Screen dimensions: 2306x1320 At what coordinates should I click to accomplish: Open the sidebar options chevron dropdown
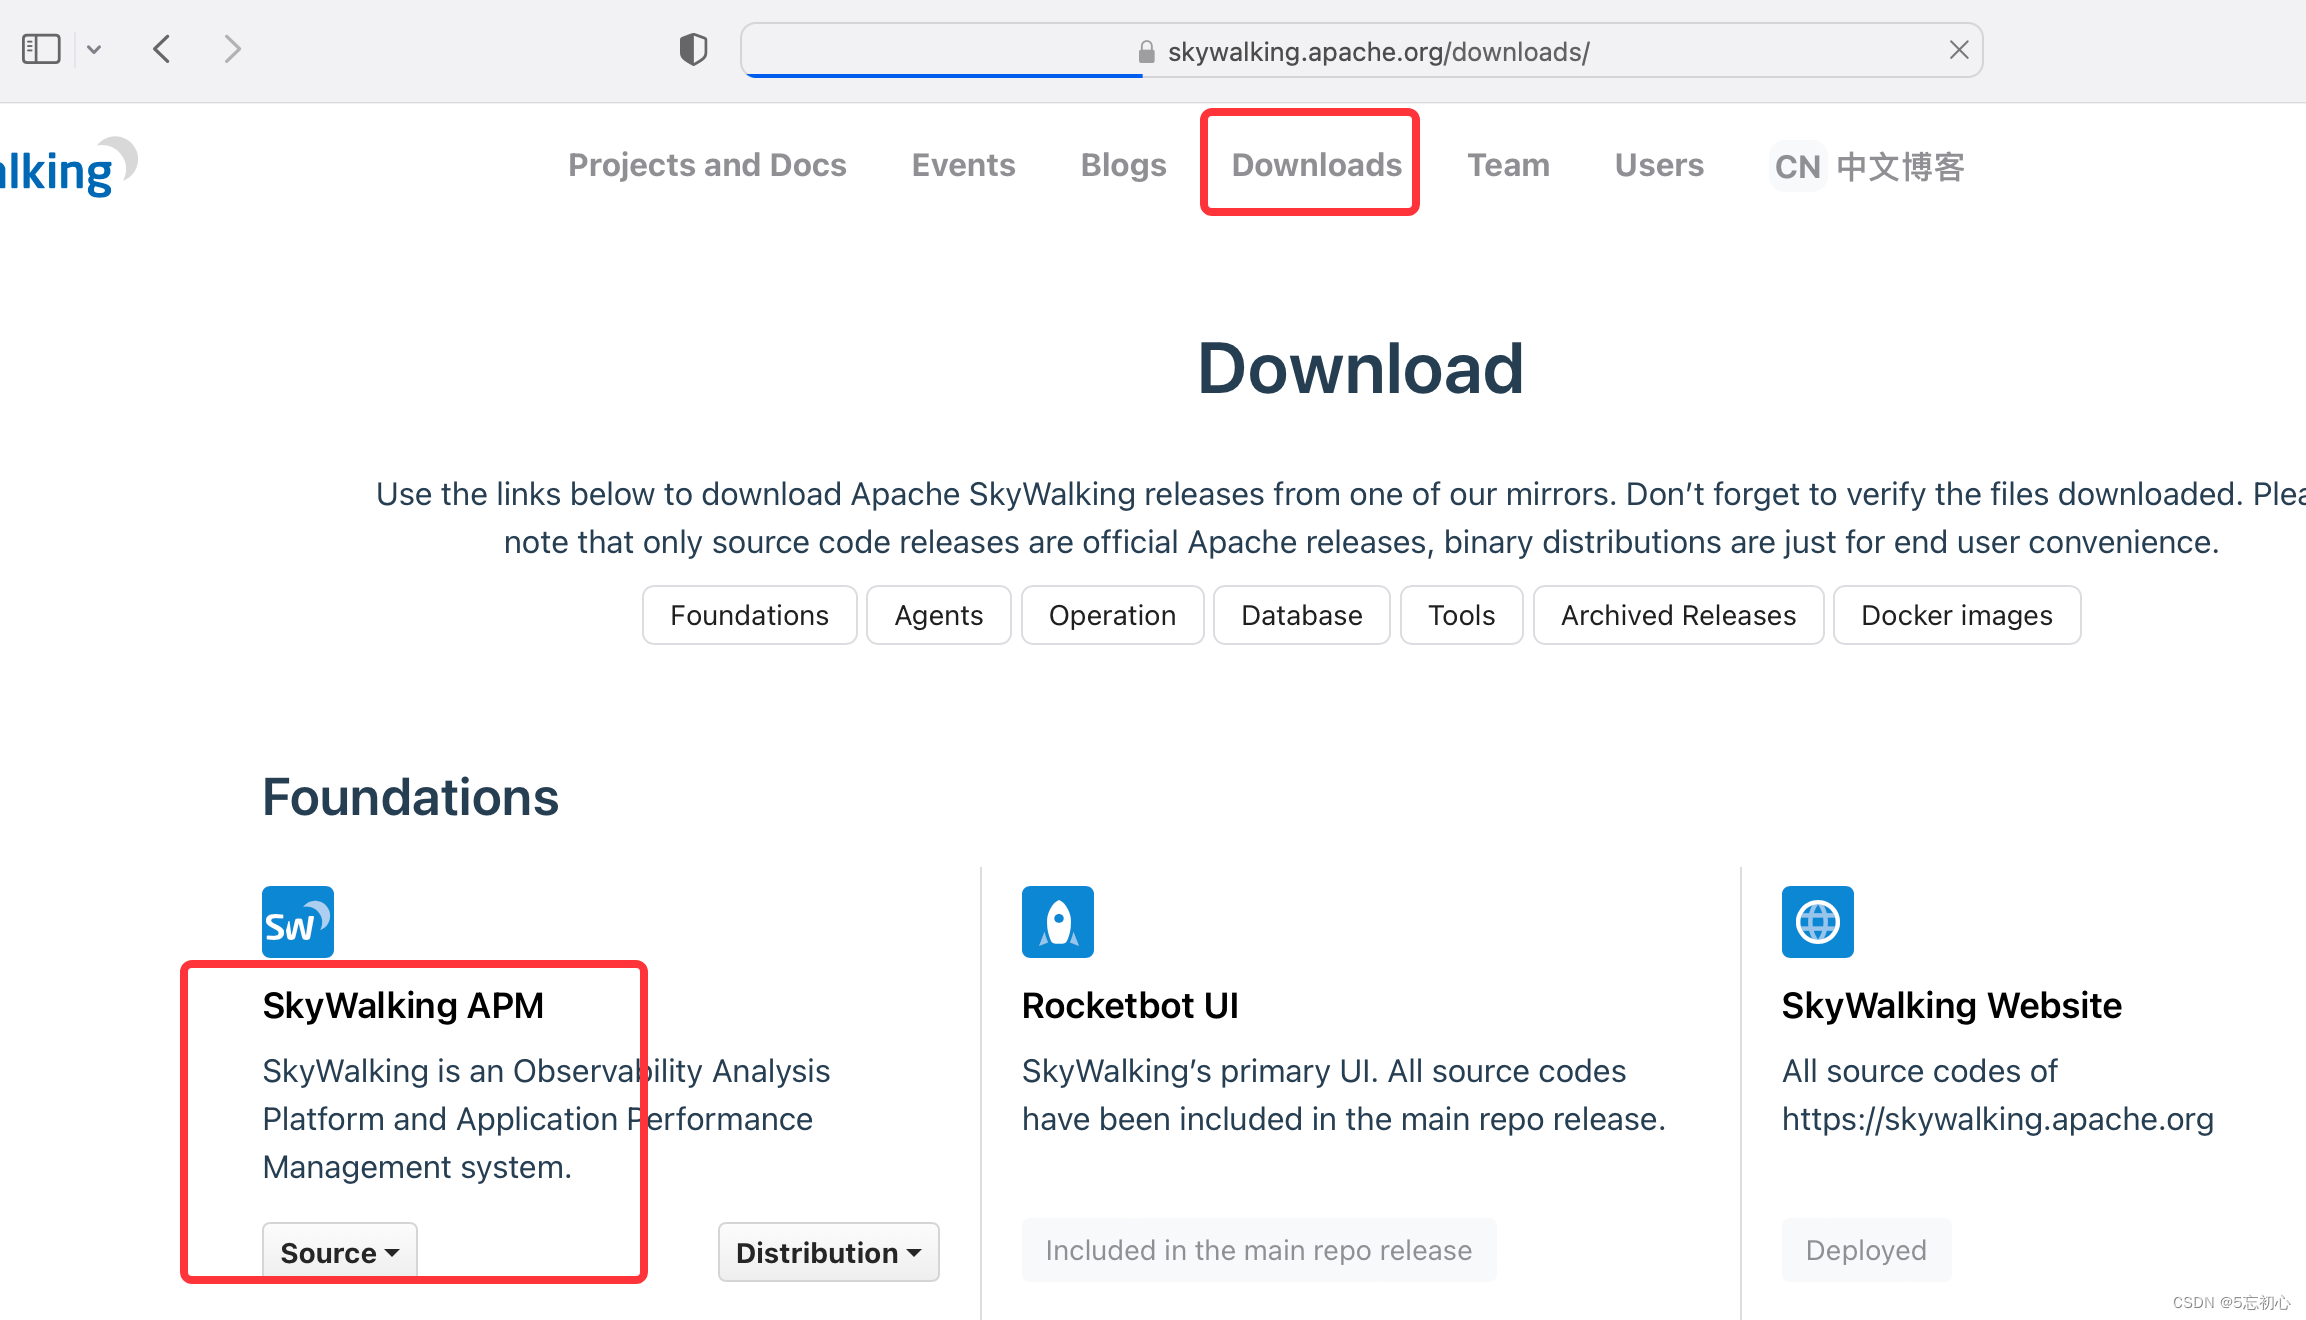coord(94,49)
